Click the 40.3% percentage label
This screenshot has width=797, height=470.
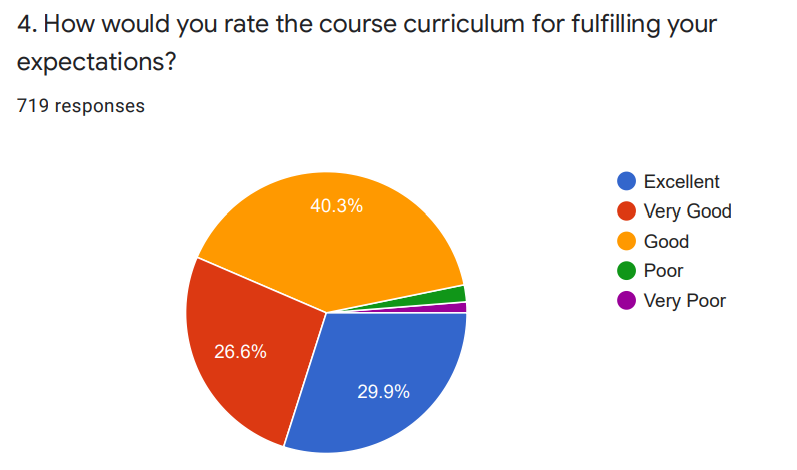coord(336,206)
